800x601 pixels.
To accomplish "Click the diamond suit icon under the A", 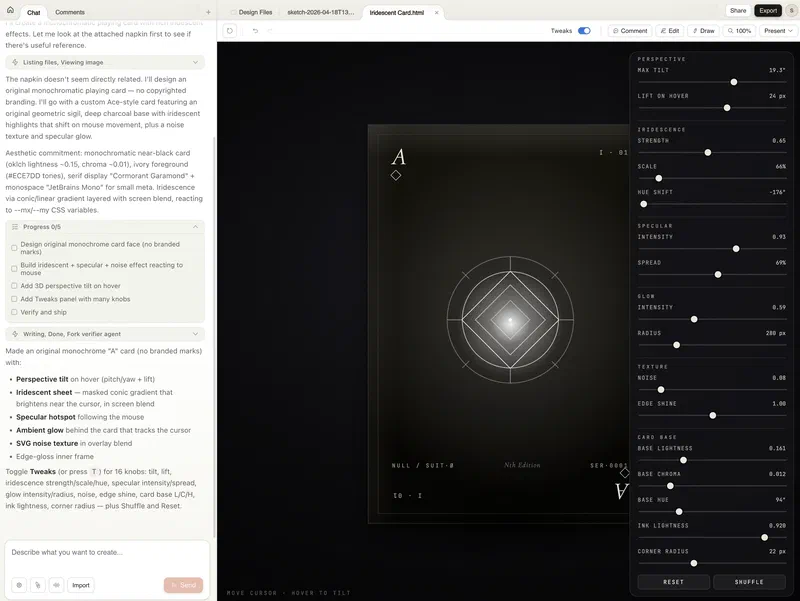I will (x=396, y=176).
